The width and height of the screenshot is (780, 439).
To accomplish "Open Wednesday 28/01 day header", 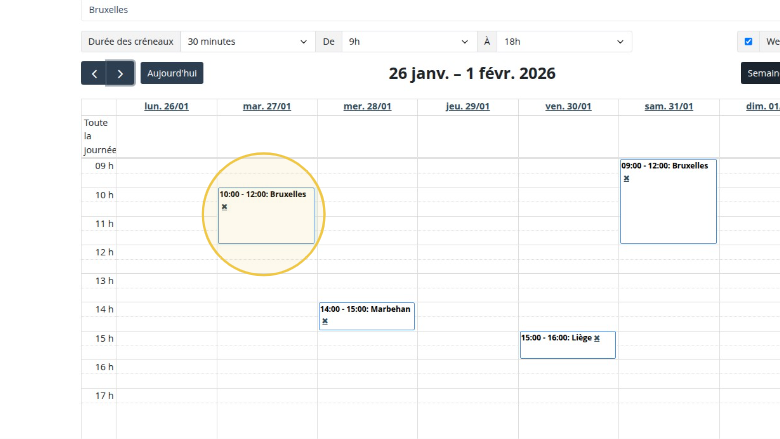I will click(x=367, y=106).
